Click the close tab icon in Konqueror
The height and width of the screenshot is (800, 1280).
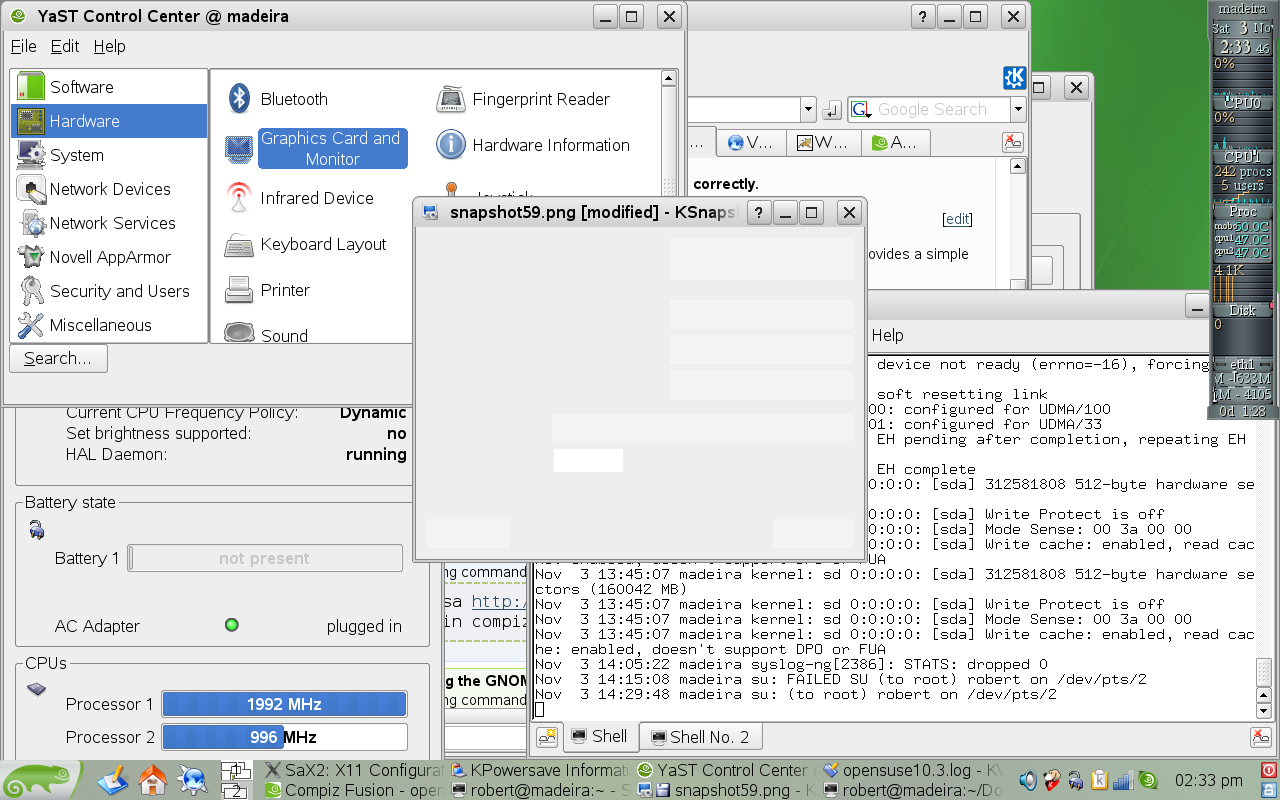1013,143
